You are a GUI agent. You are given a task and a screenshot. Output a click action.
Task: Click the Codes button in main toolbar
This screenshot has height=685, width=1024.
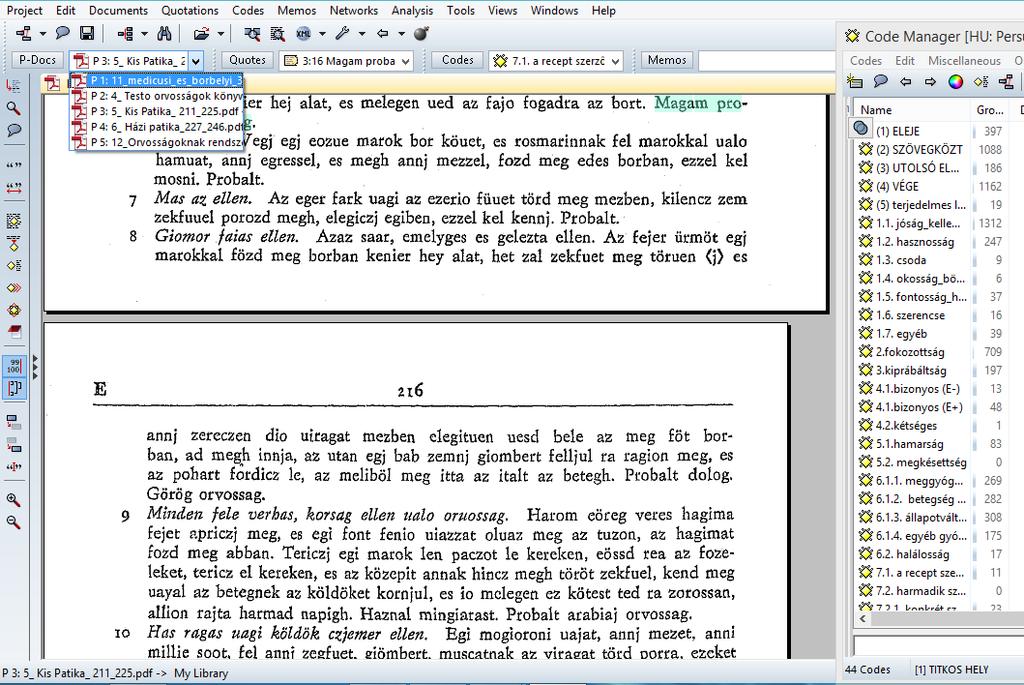tap(457, 60)
